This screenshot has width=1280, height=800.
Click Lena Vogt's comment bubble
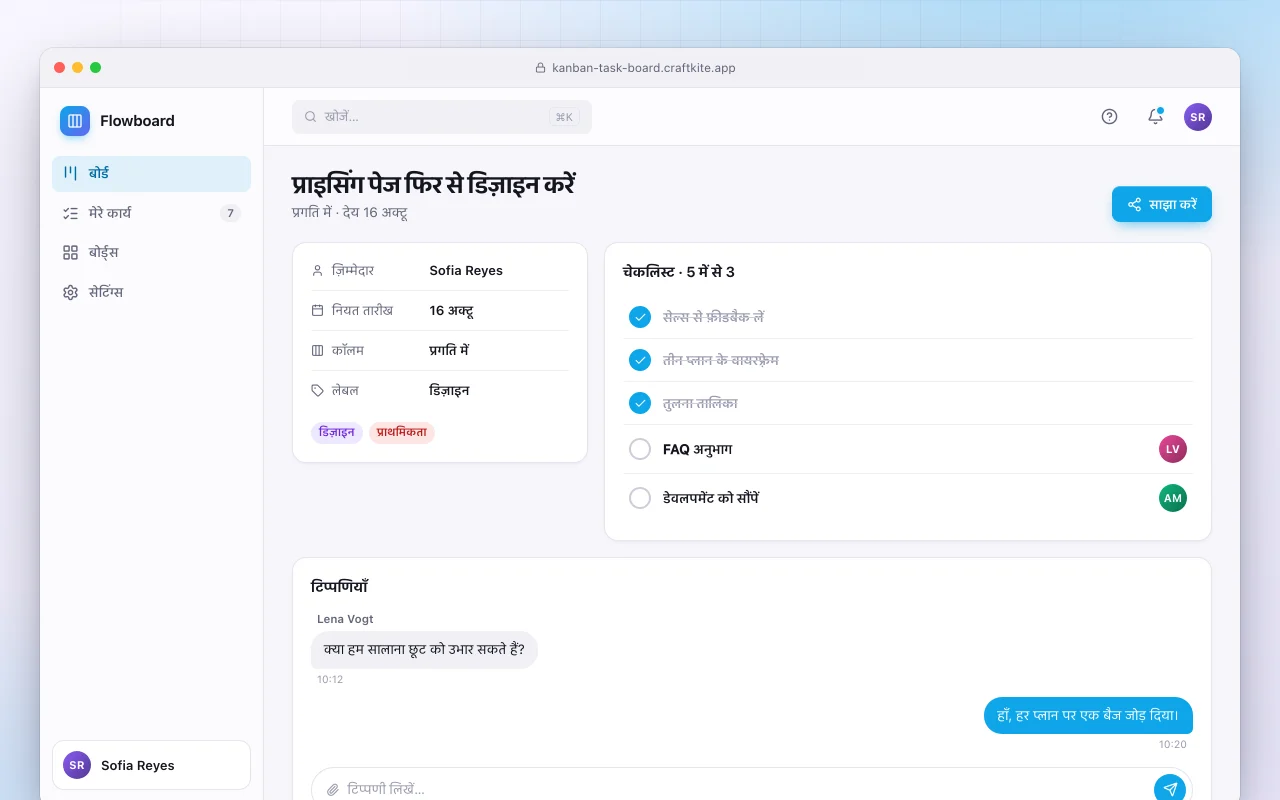click(x=424, y=650)
